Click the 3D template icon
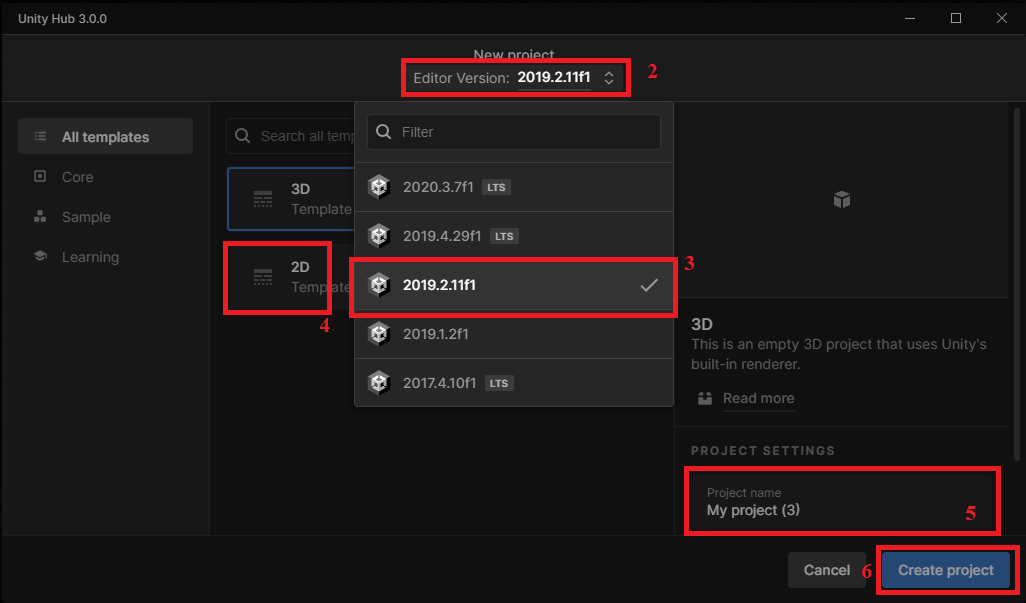The height and width of the screenshot is (603, 1026). 263,199
